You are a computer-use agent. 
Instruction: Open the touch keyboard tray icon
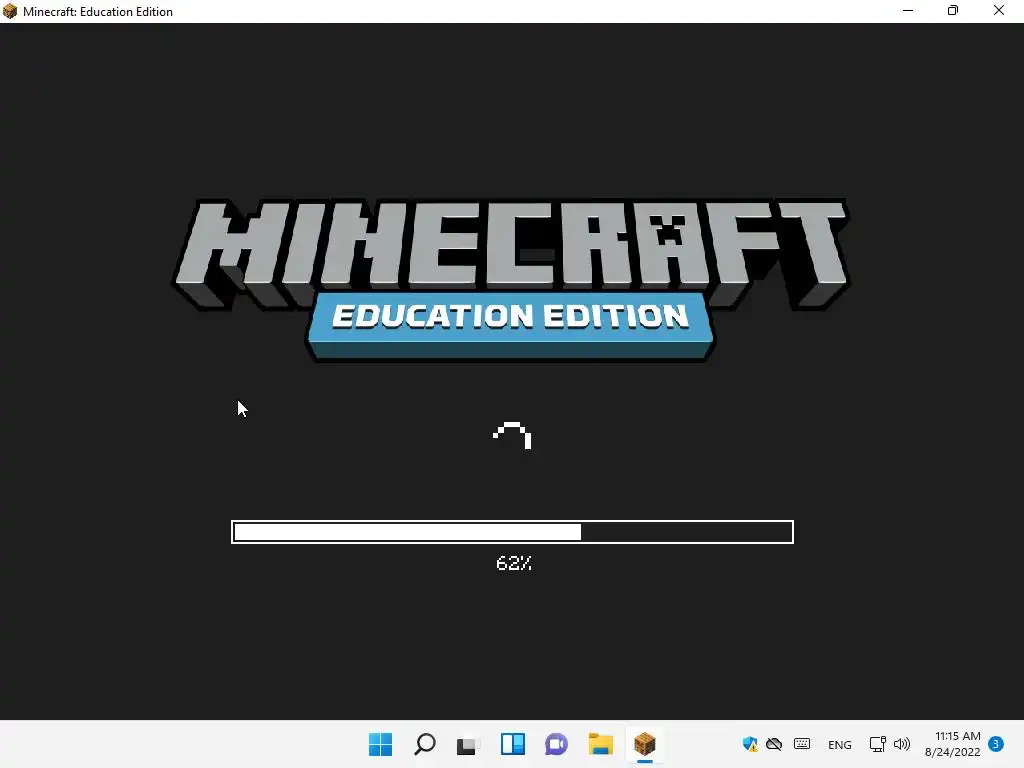click(x=802, y=744)
